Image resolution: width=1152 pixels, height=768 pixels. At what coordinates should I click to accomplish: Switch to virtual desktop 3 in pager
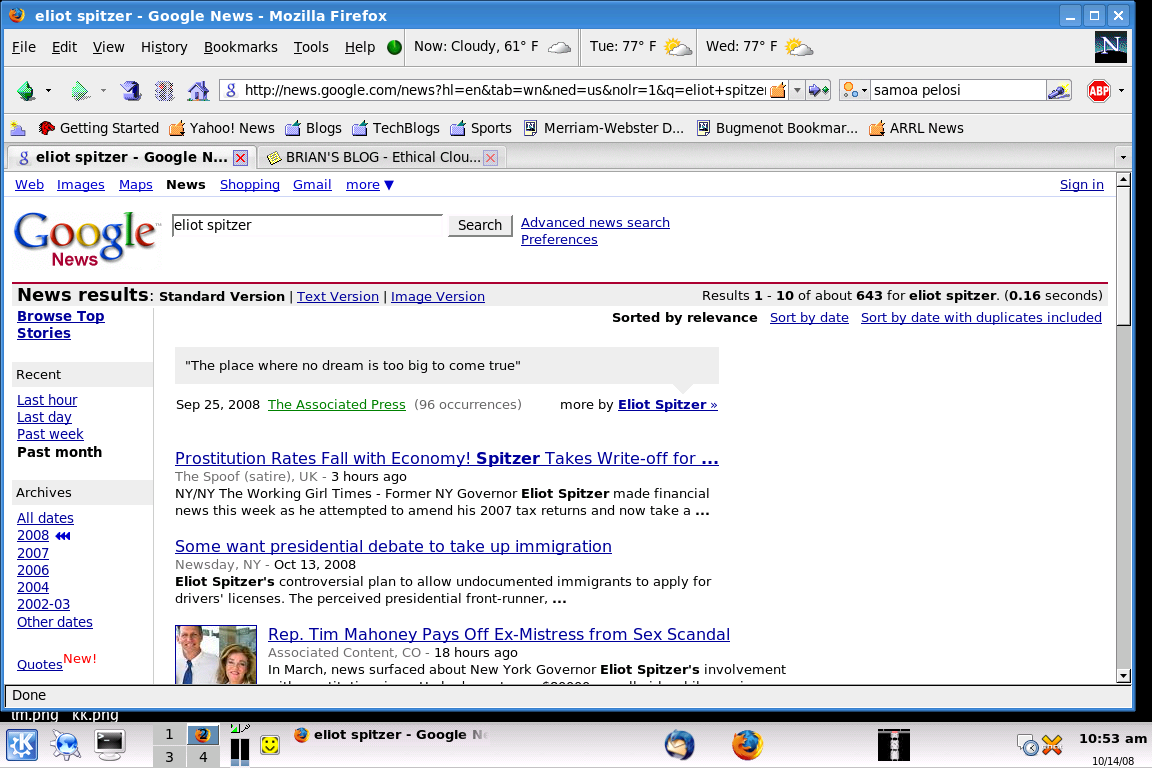click(x=169, y=757)
